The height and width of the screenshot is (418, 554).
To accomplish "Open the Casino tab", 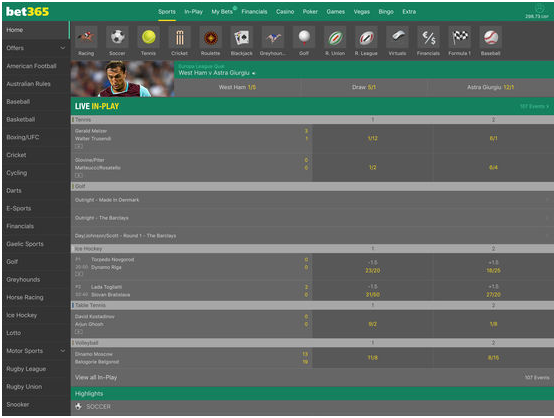I will [x=285, y=12].
